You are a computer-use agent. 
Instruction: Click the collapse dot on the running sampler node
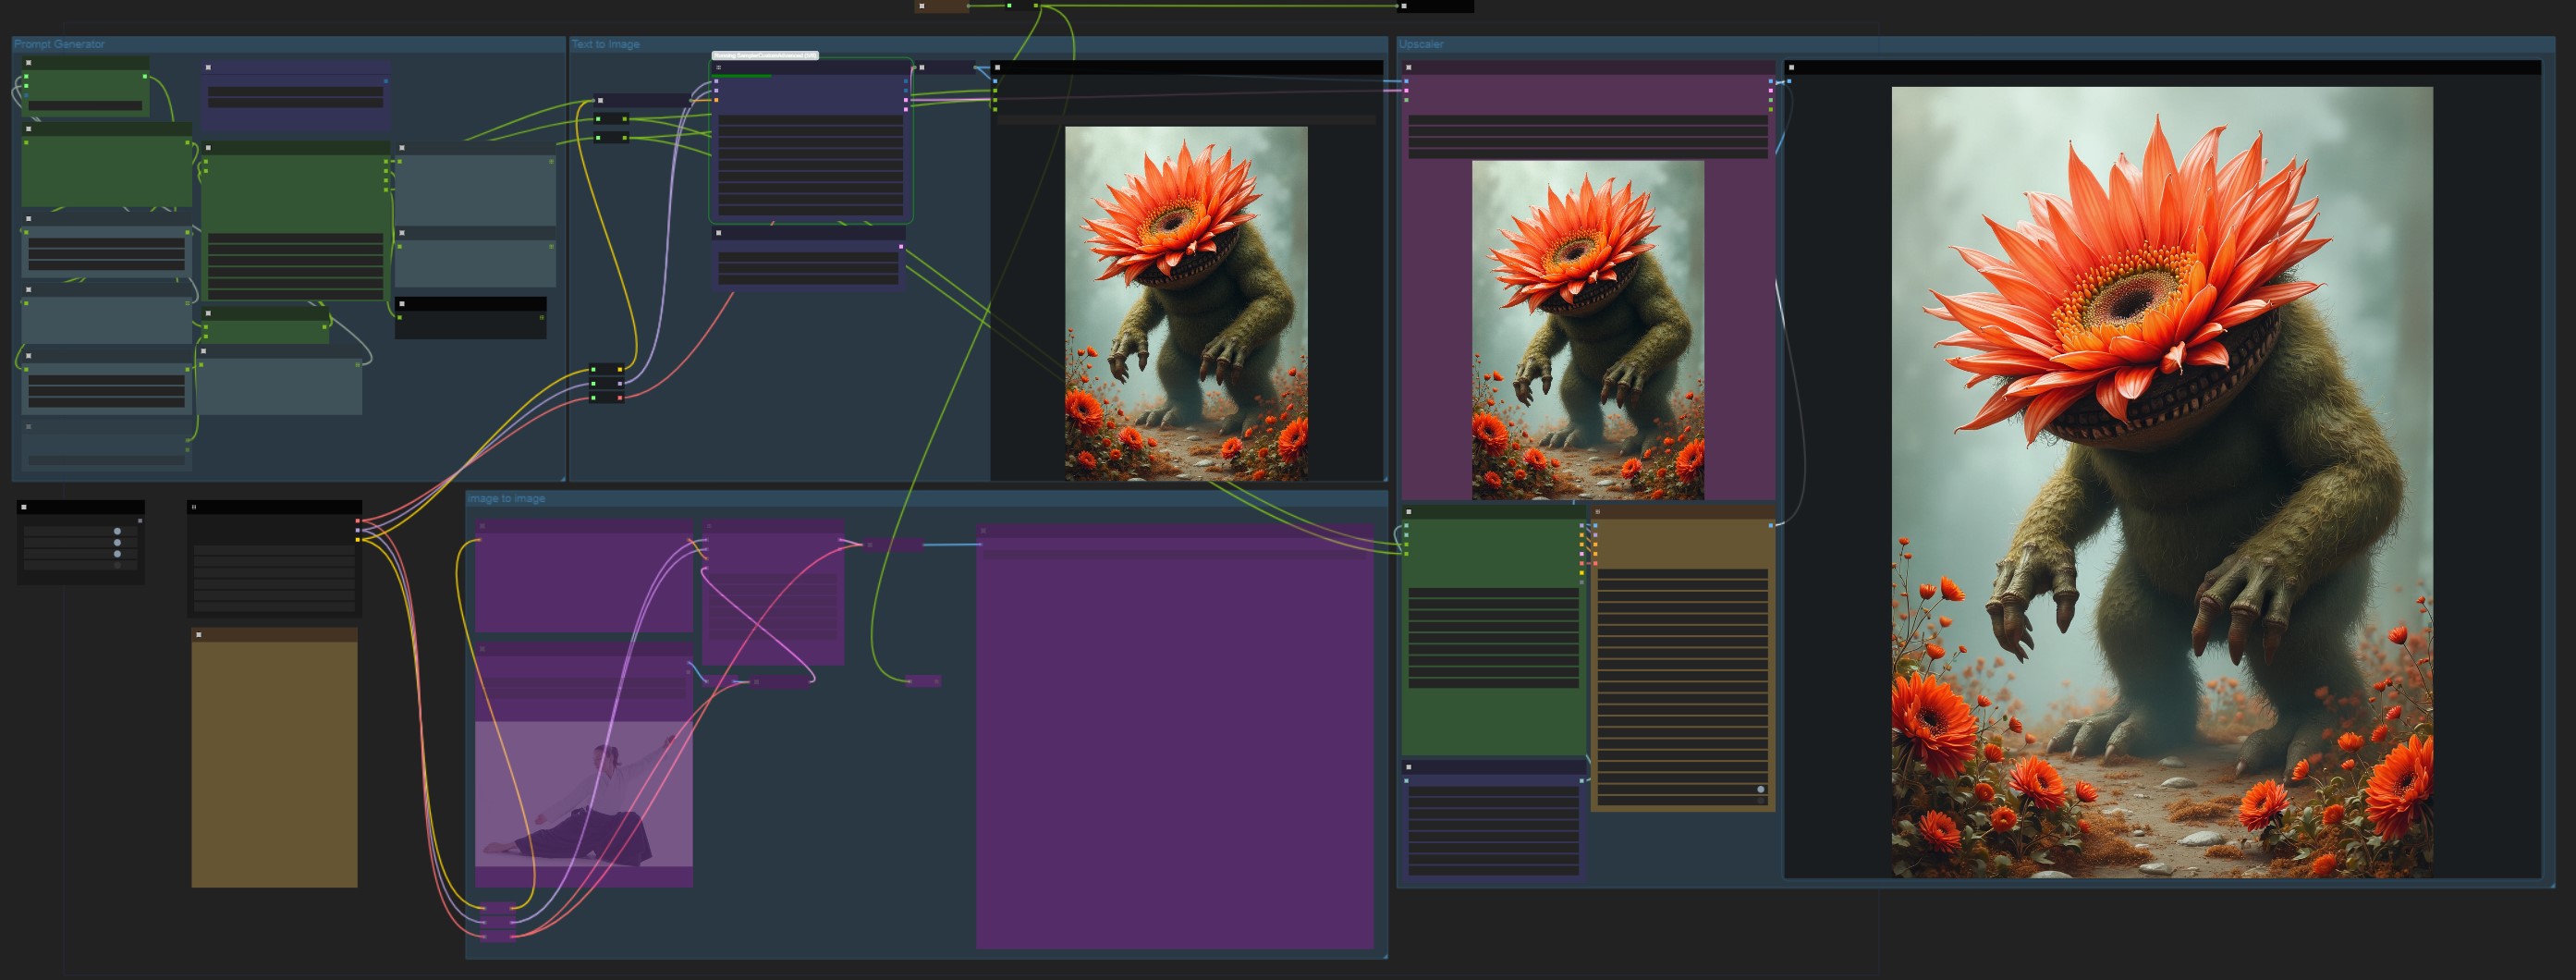(x=718, y=68)
